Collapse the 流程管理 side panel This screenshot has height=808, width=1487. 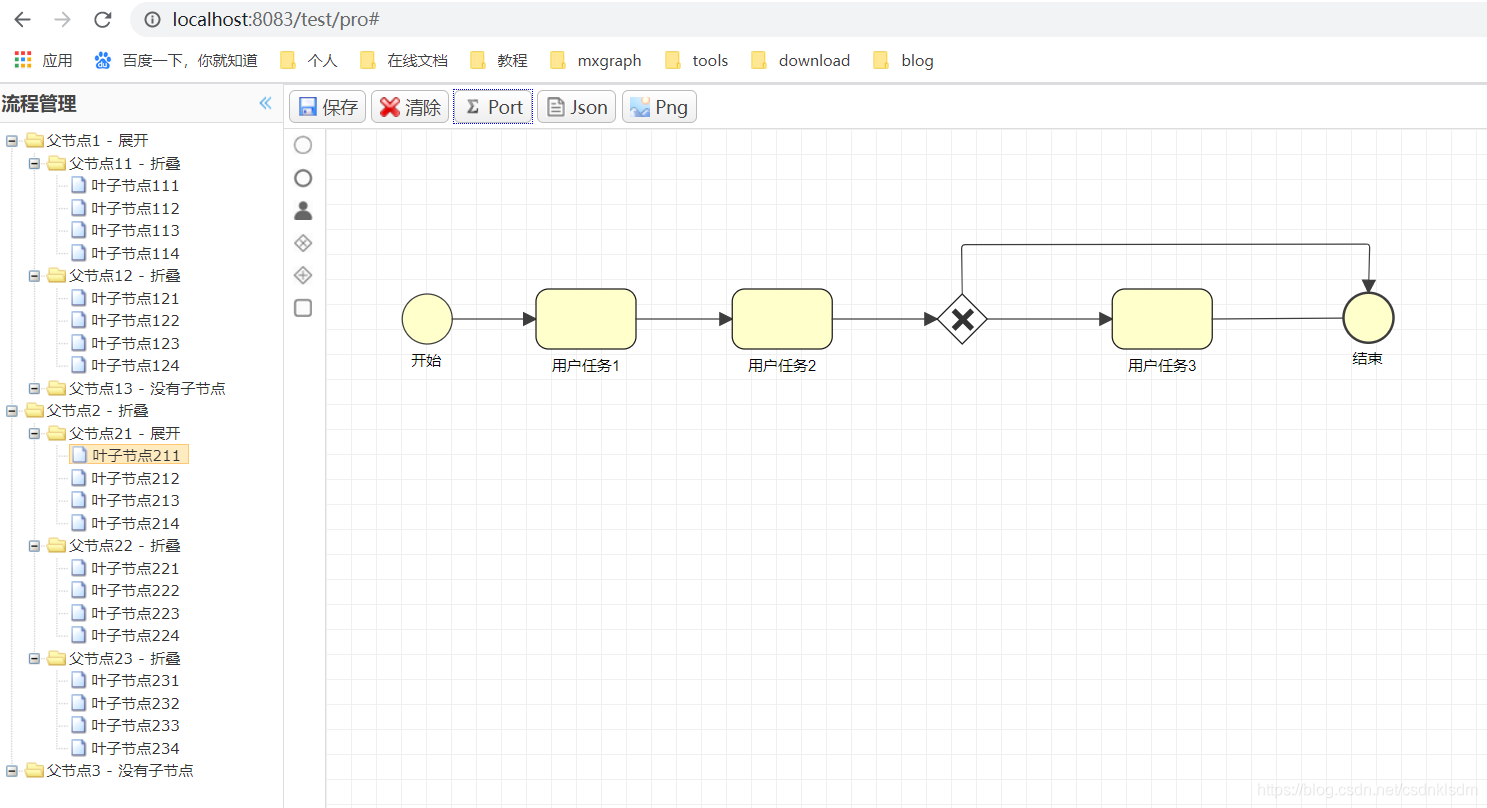click(x=265, y=103)
